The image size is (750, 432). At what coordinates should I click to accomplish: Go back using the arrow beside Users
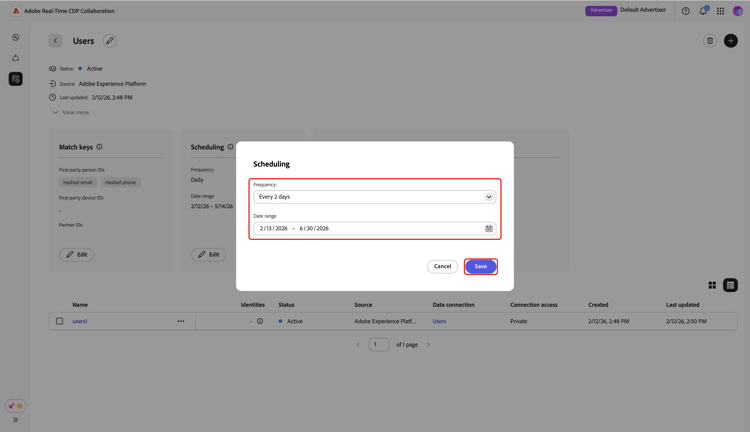pos(55,41)
